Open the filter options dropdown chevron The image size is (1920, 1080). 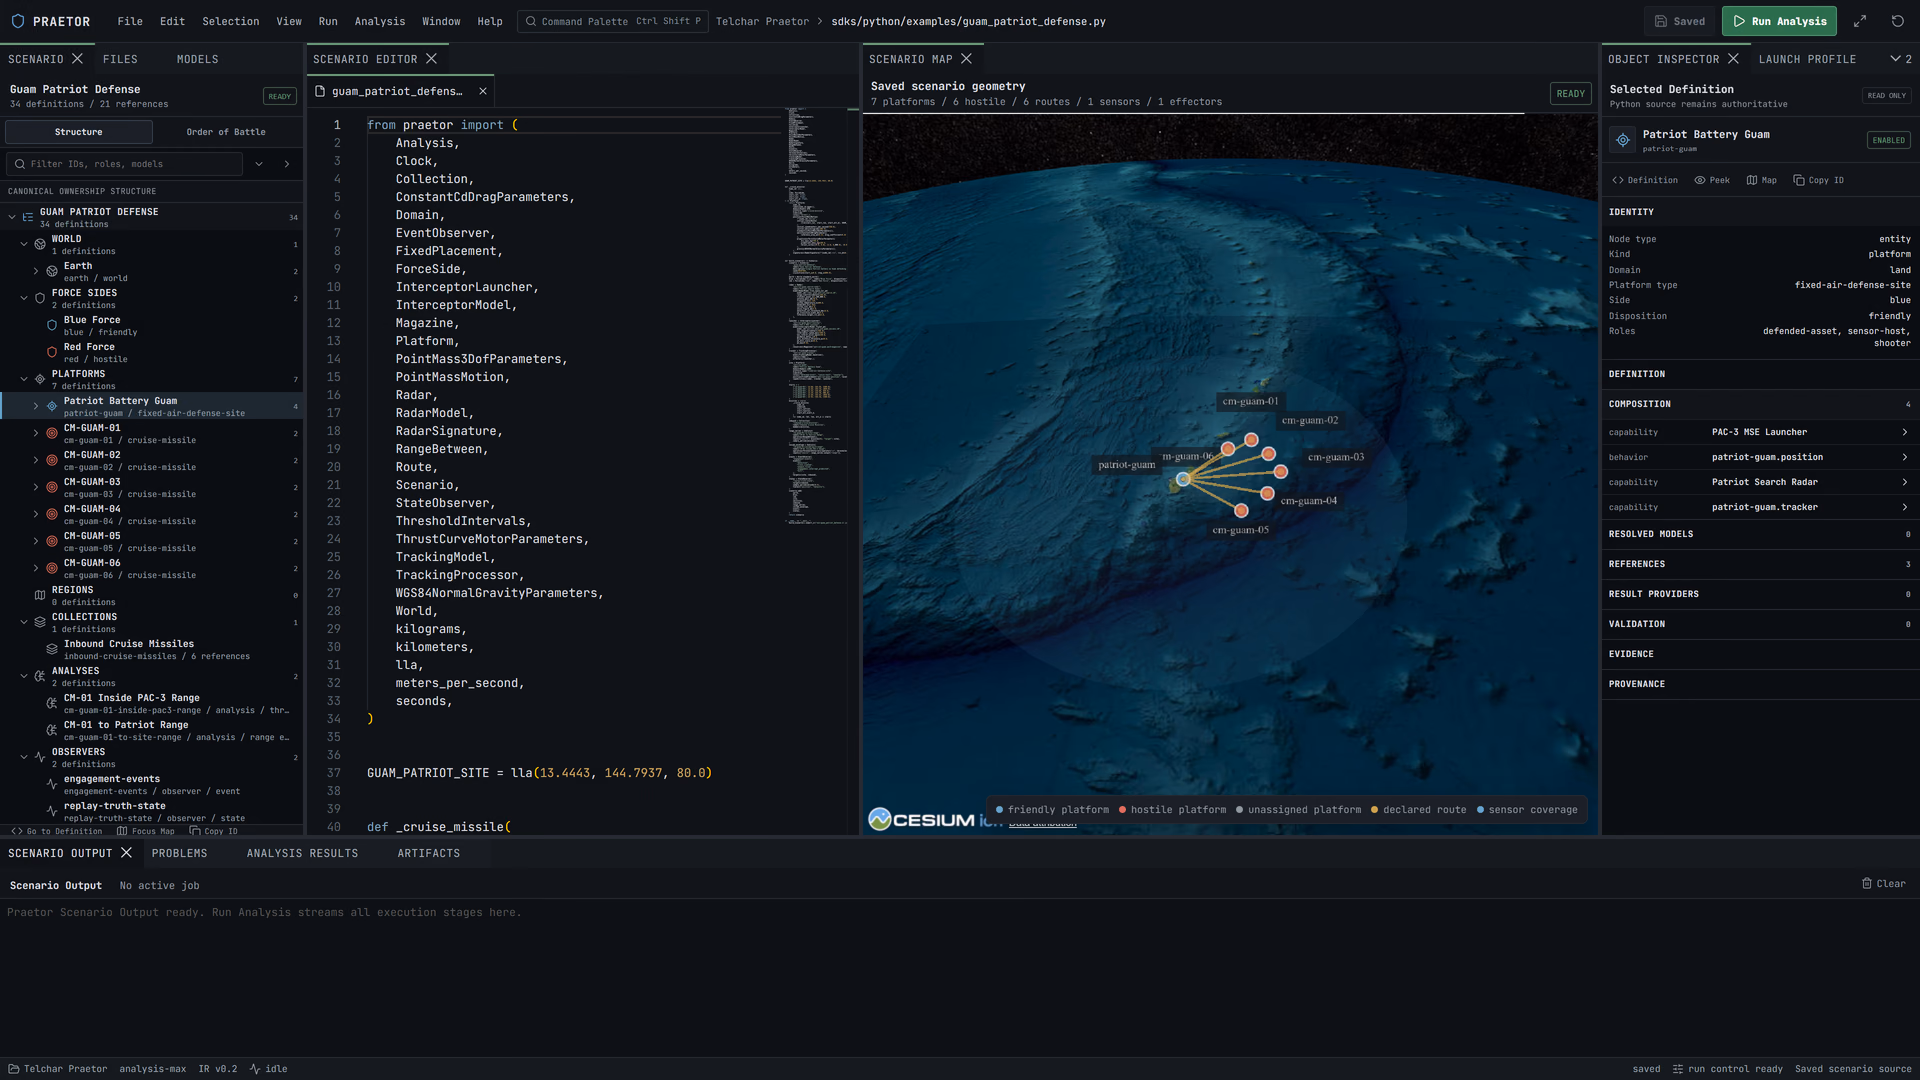point(259,164)
